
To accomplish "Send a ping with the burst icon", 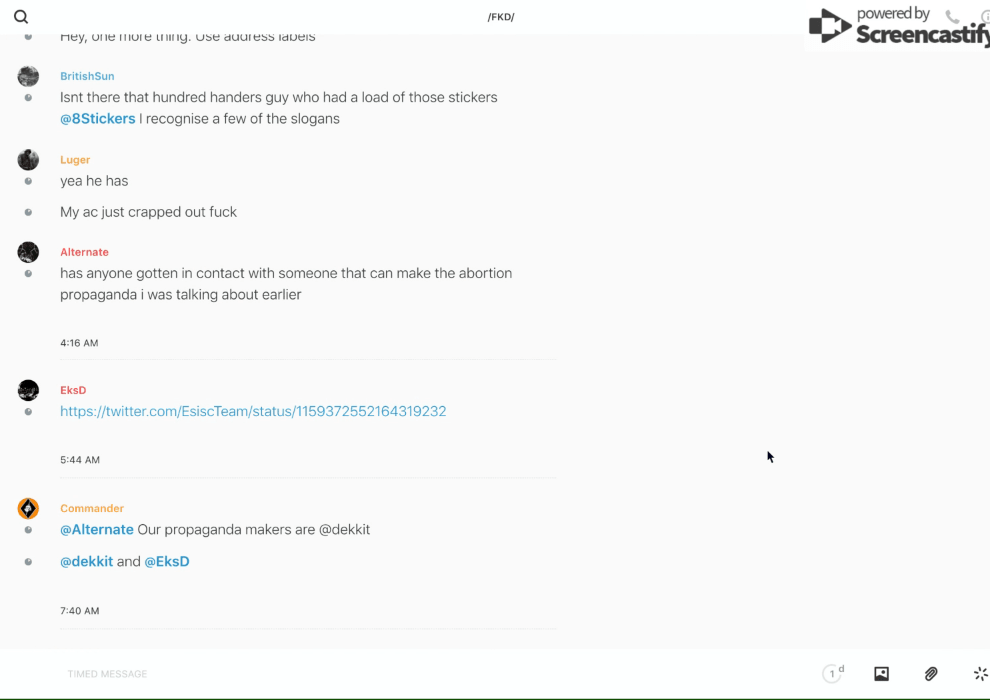I will tap(980, 674).
